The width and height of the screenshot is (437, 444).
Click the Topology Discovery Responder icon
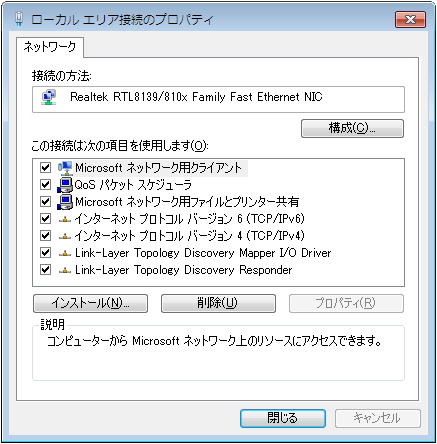65,271
